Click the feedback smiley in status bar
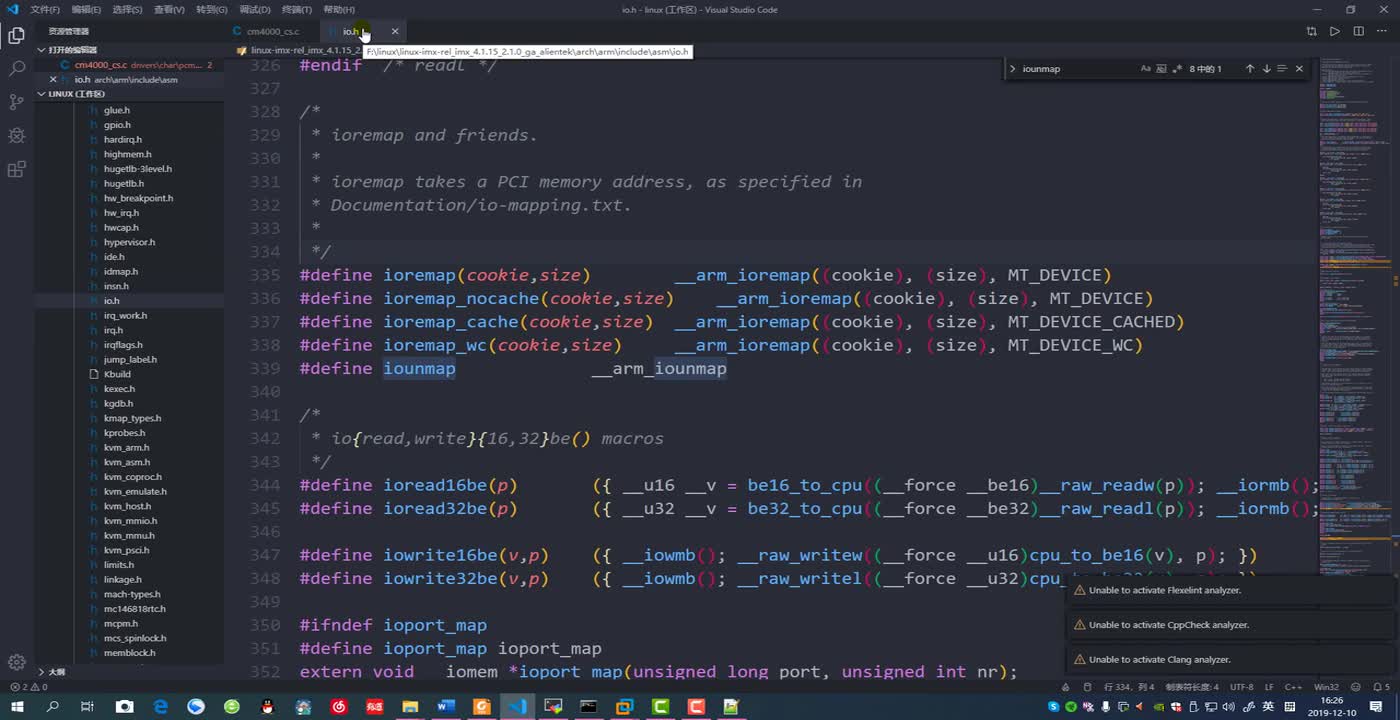Screen dimensions: 1400x720 [x=1356, y=687]
